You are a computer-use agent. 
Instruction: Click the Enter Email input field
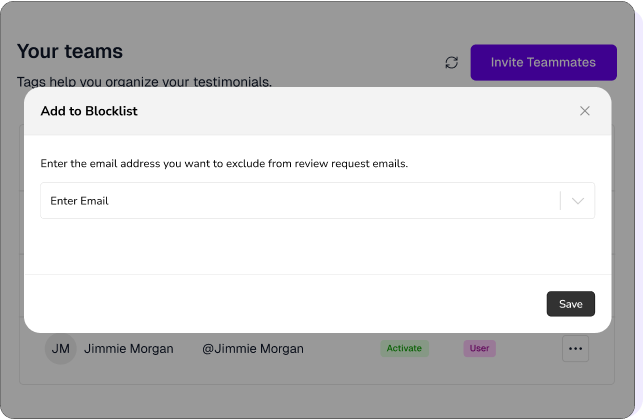[x=317, y=200]
